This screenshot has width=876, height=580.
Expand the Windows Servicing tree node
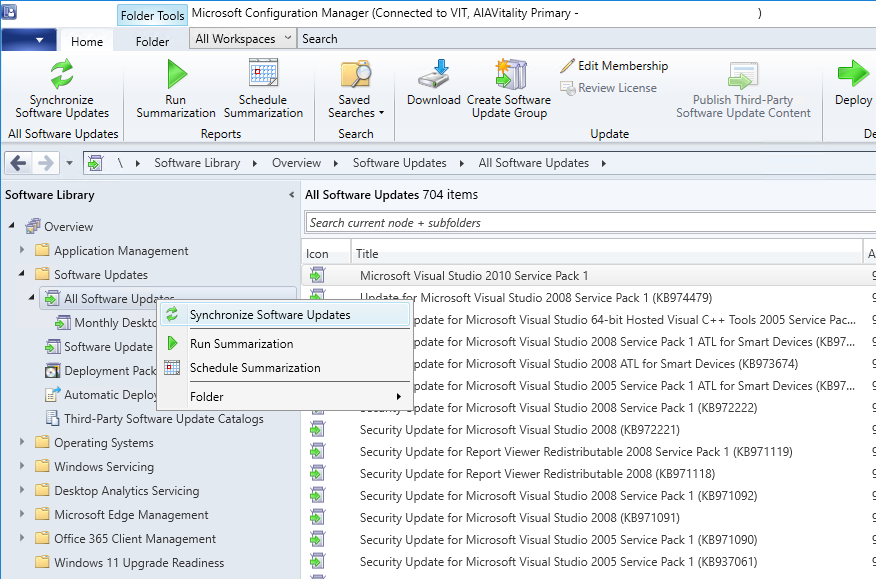[x=22, y=465]
